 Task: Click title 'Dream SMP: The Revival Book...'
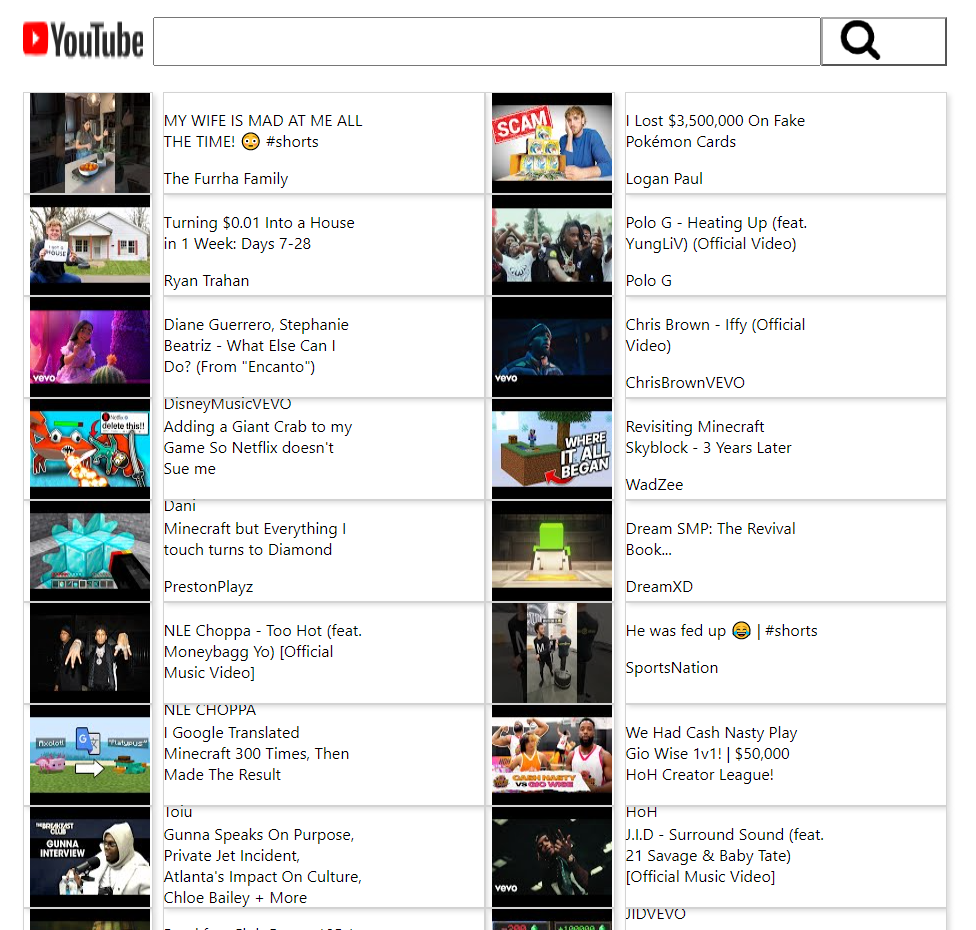point(710,539)
